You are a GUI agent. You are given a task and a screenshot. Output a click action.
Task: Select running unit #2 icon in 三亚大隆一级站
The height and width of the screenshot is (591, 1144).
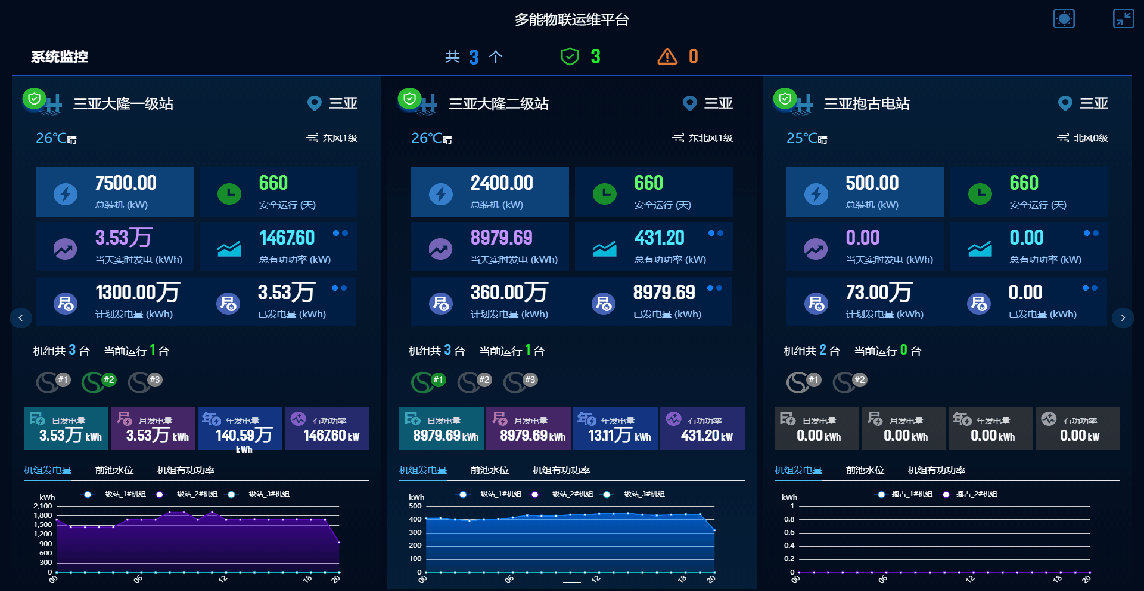coord(99,382)
